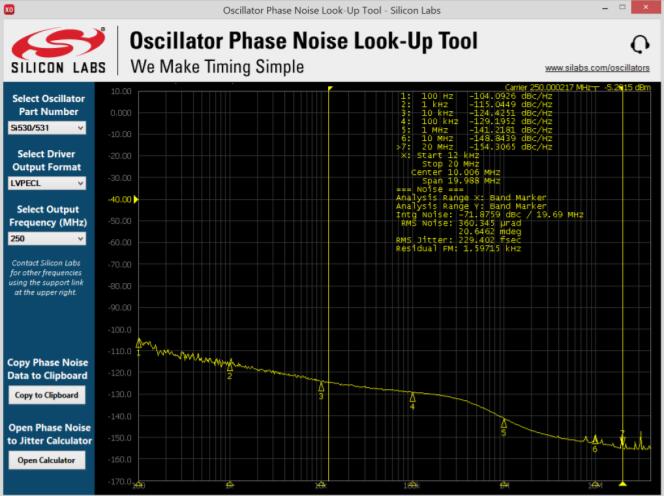Click the Open Calculator button
This screenshot has height=496, width=664.
click(46, 460)
